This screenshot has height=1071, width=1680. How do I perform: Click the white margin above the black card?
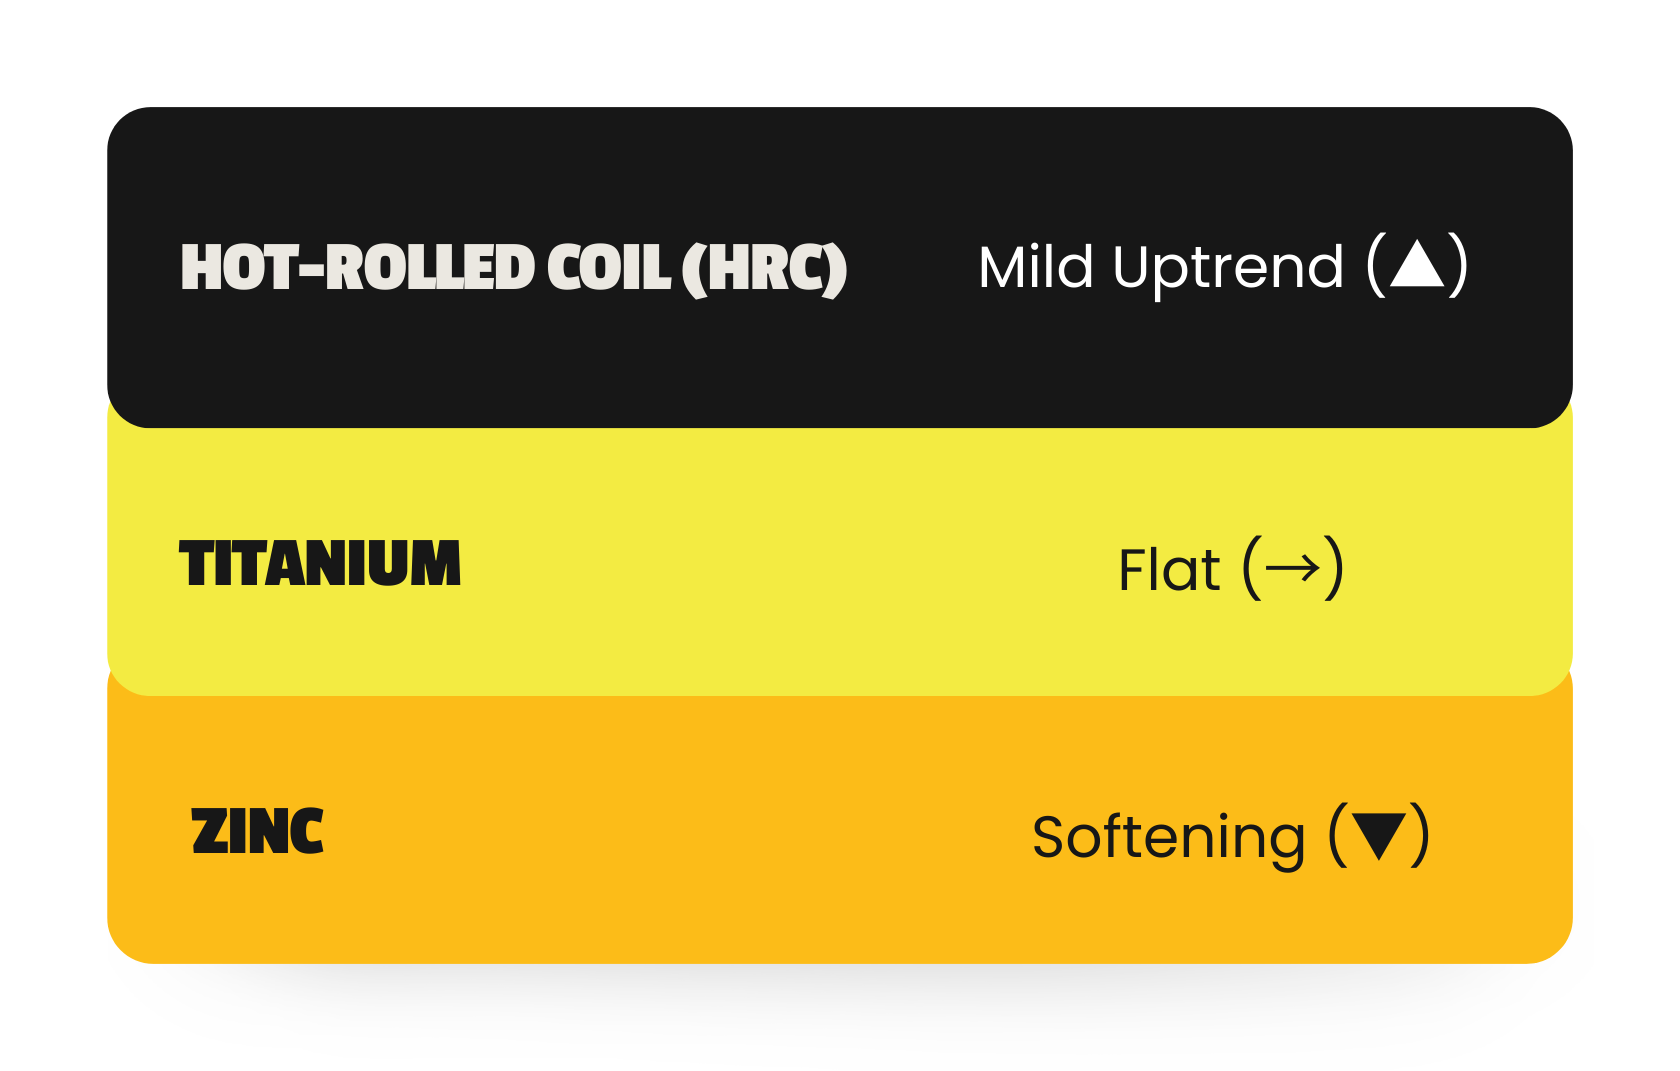(840, 50)
